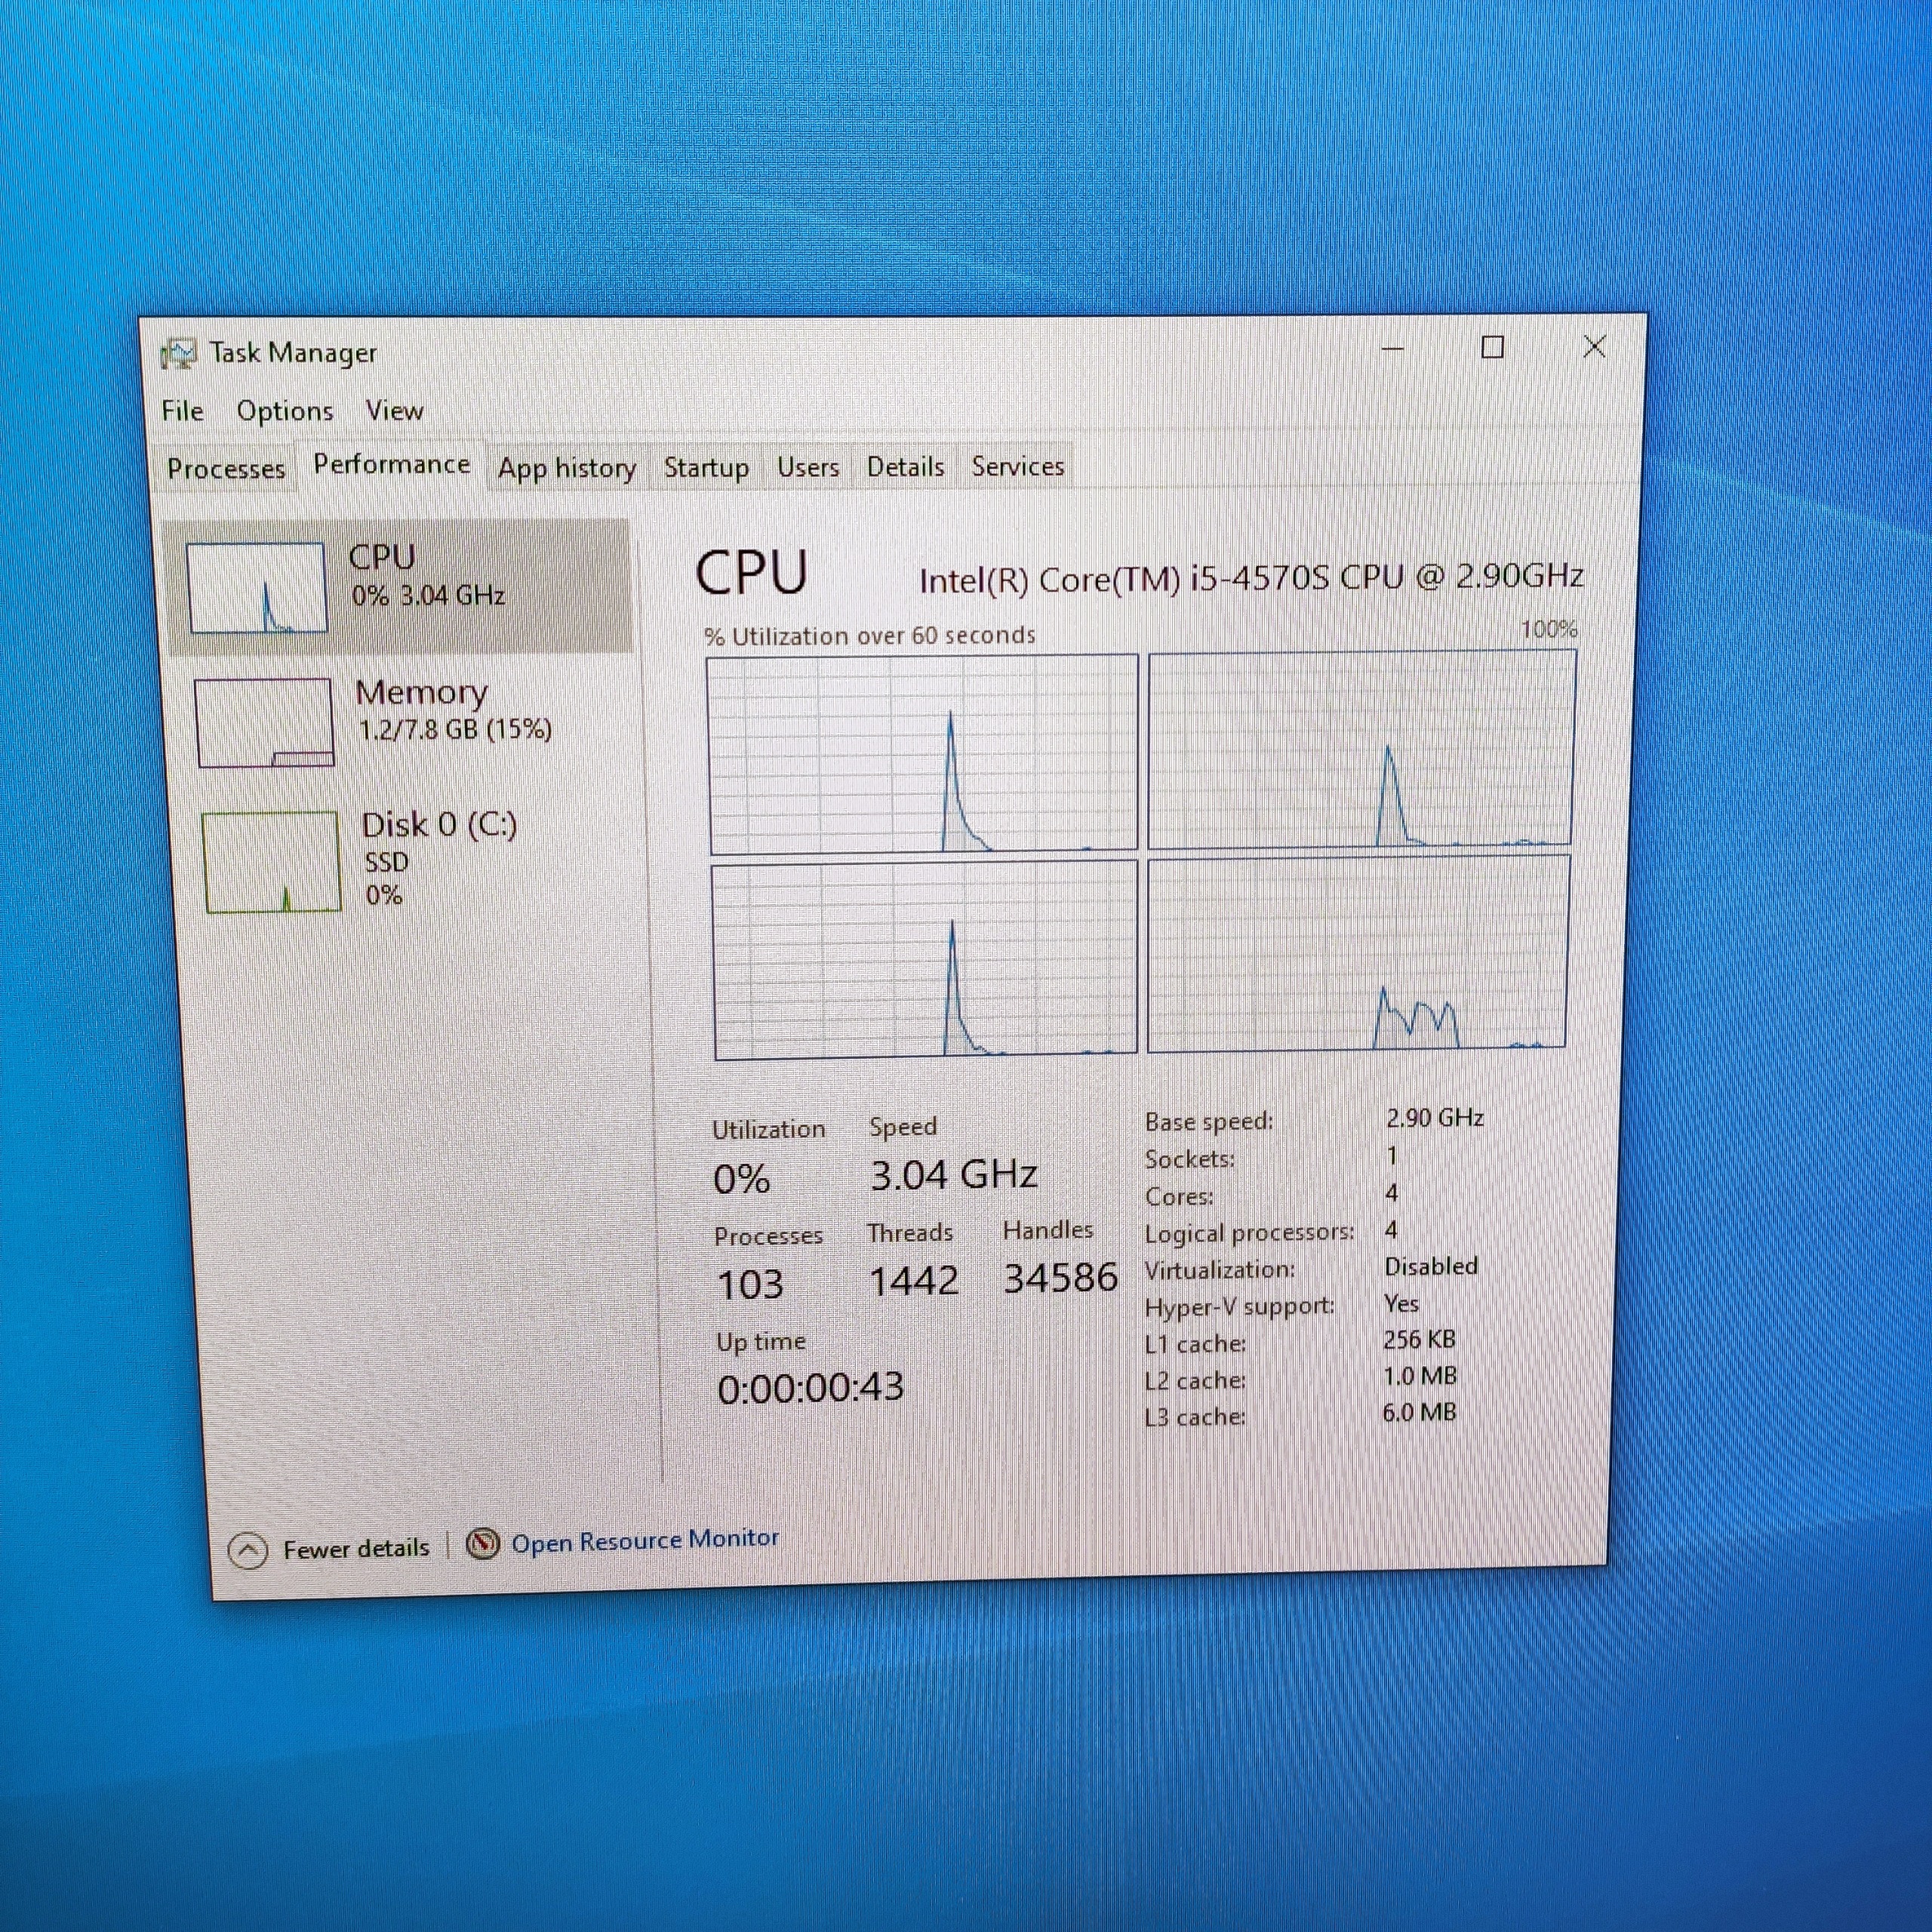
Task: Click the bottom-right CPU core graph
Action: pos(1358,954)
